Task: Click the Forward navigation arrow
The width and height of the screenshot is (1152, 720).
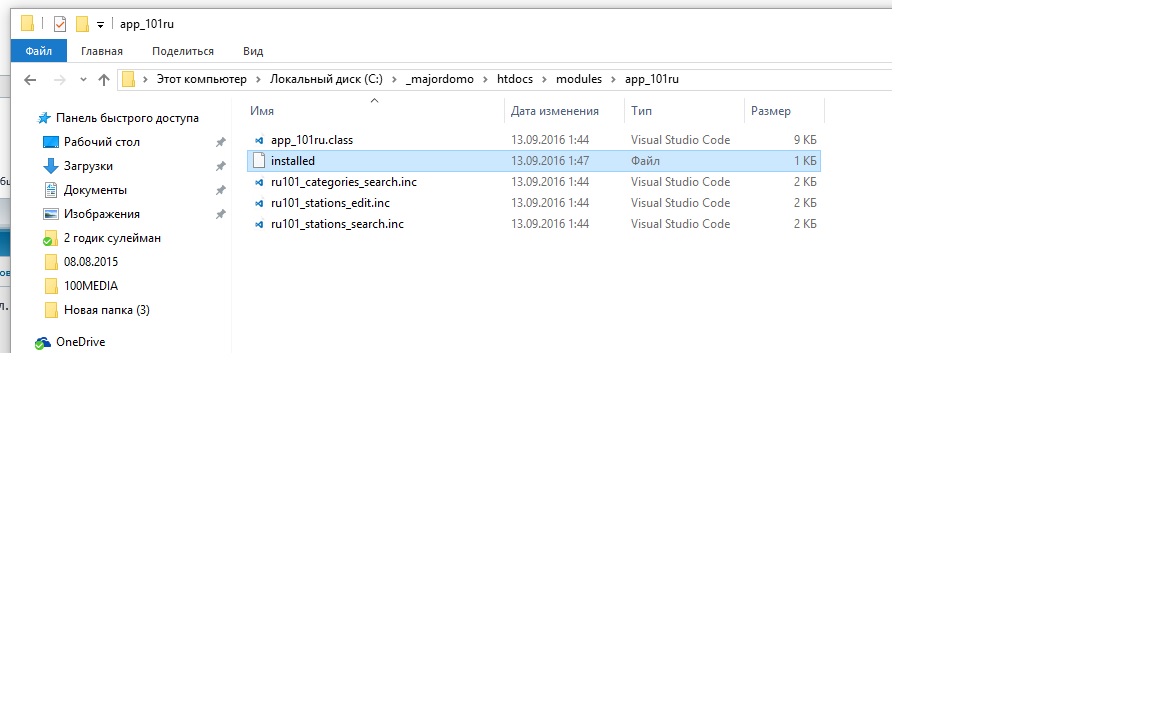Action: tap(60, 79)
